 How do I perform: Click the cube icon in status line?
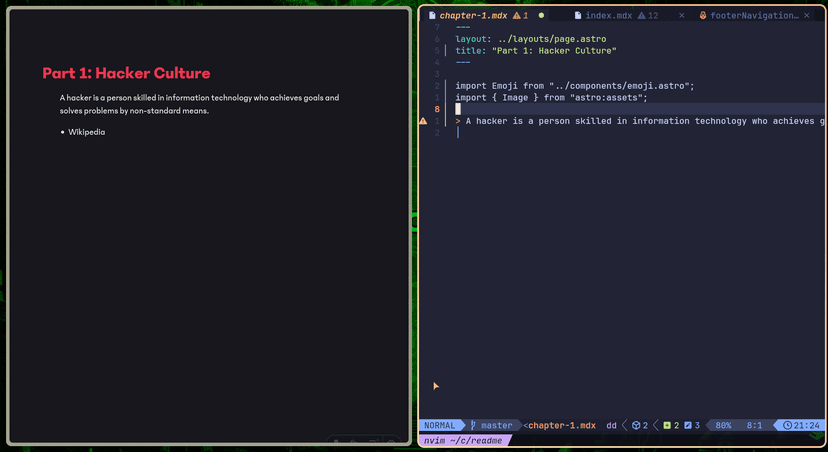[x=635, y=425]
